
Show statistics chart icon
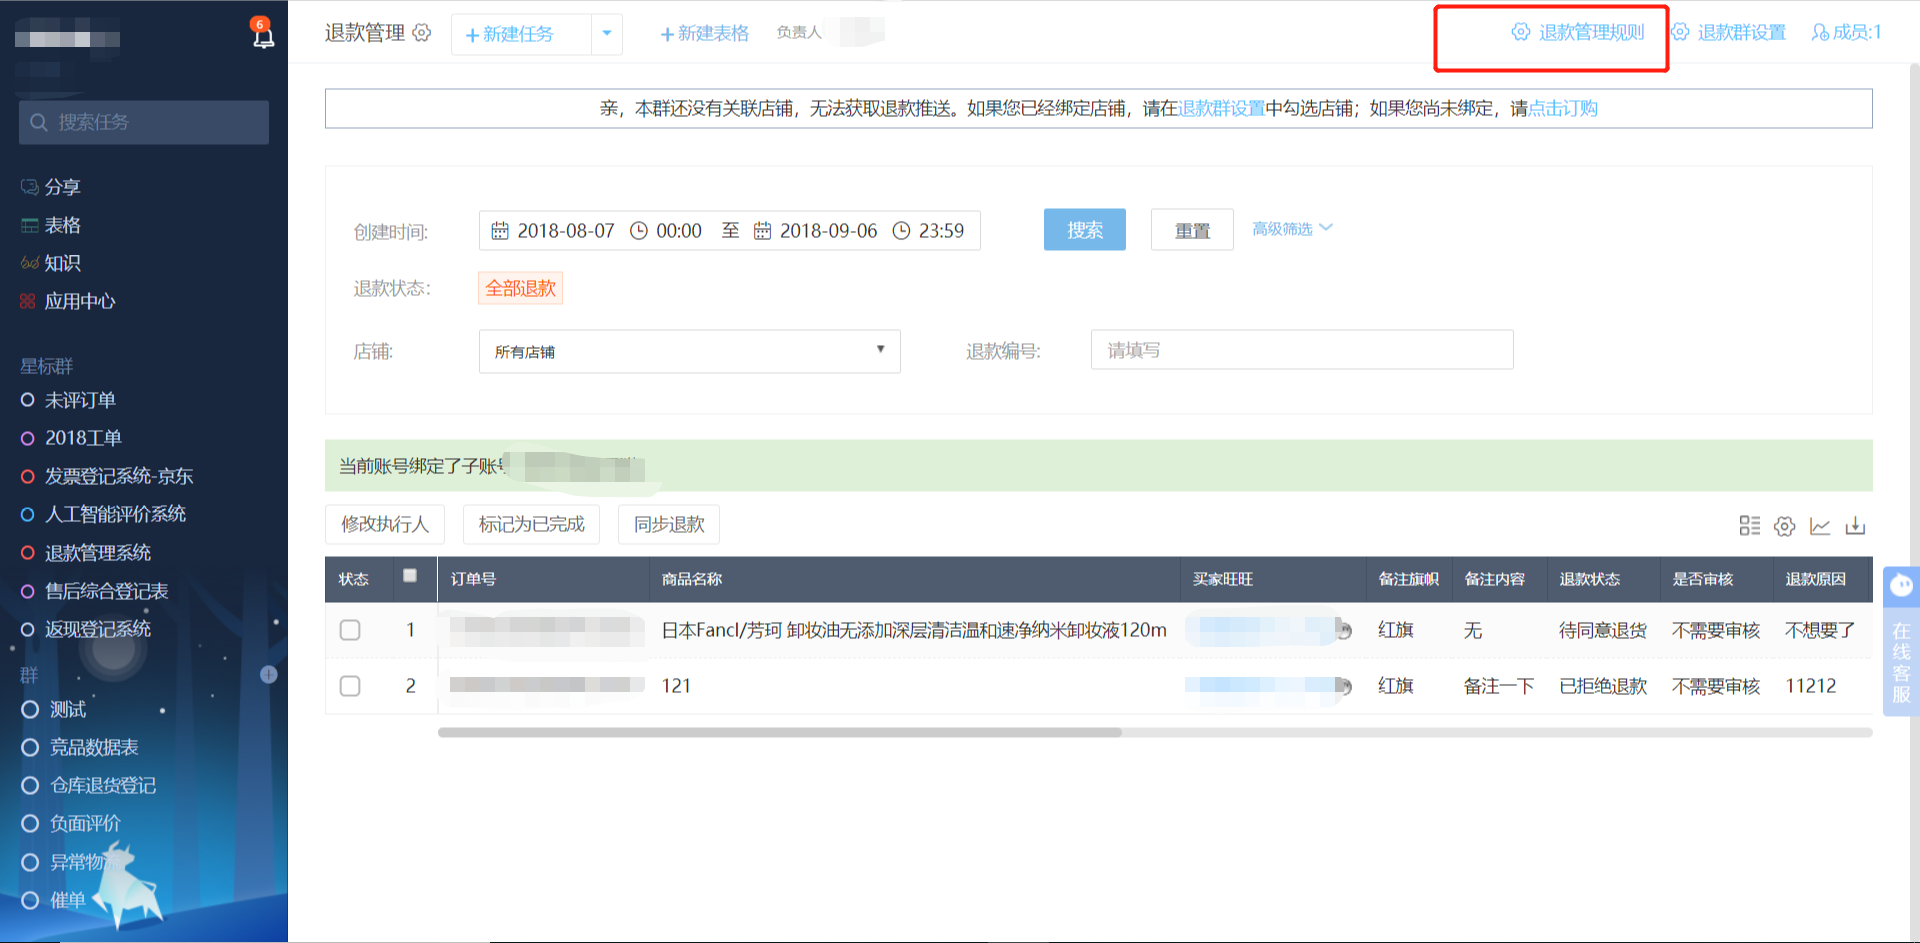coord(1820,526)
